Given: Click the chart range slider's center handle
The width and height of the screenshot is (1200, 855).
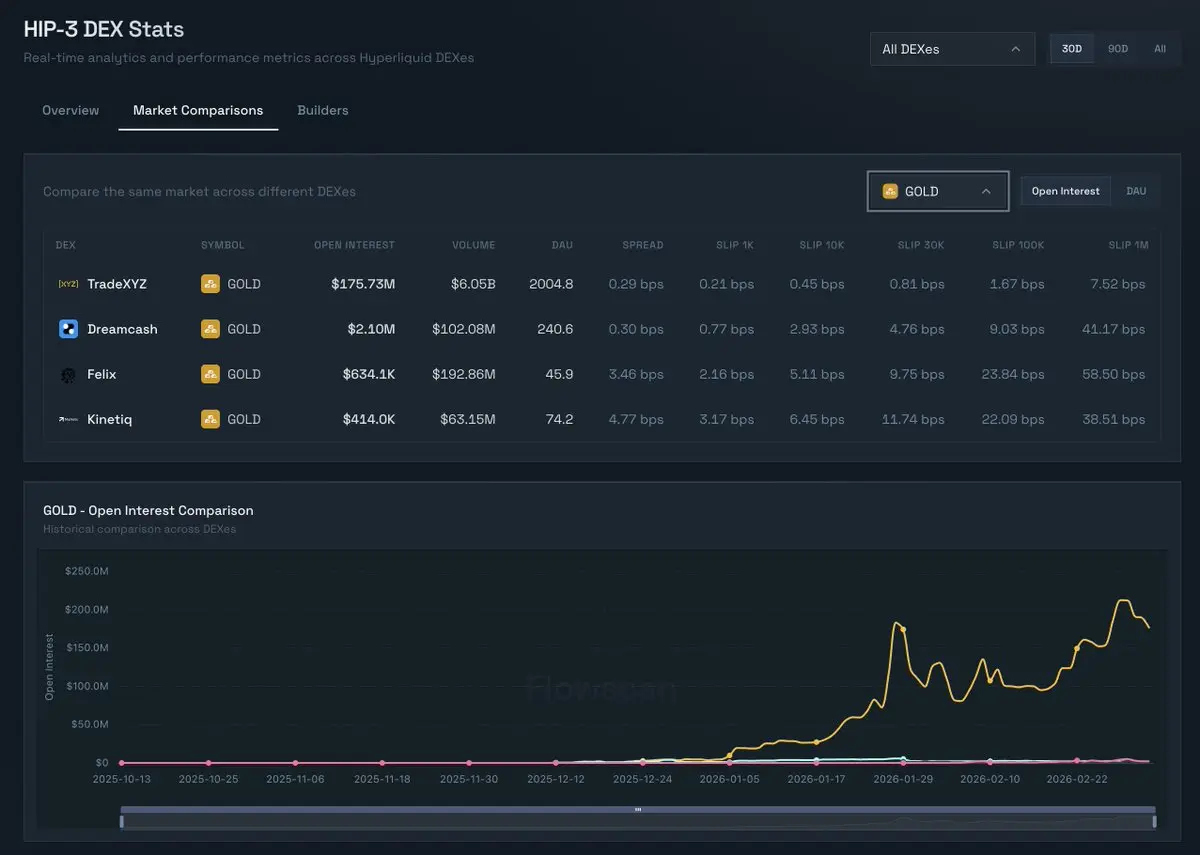Looking at the screenshot, I should tap(638, 809).
